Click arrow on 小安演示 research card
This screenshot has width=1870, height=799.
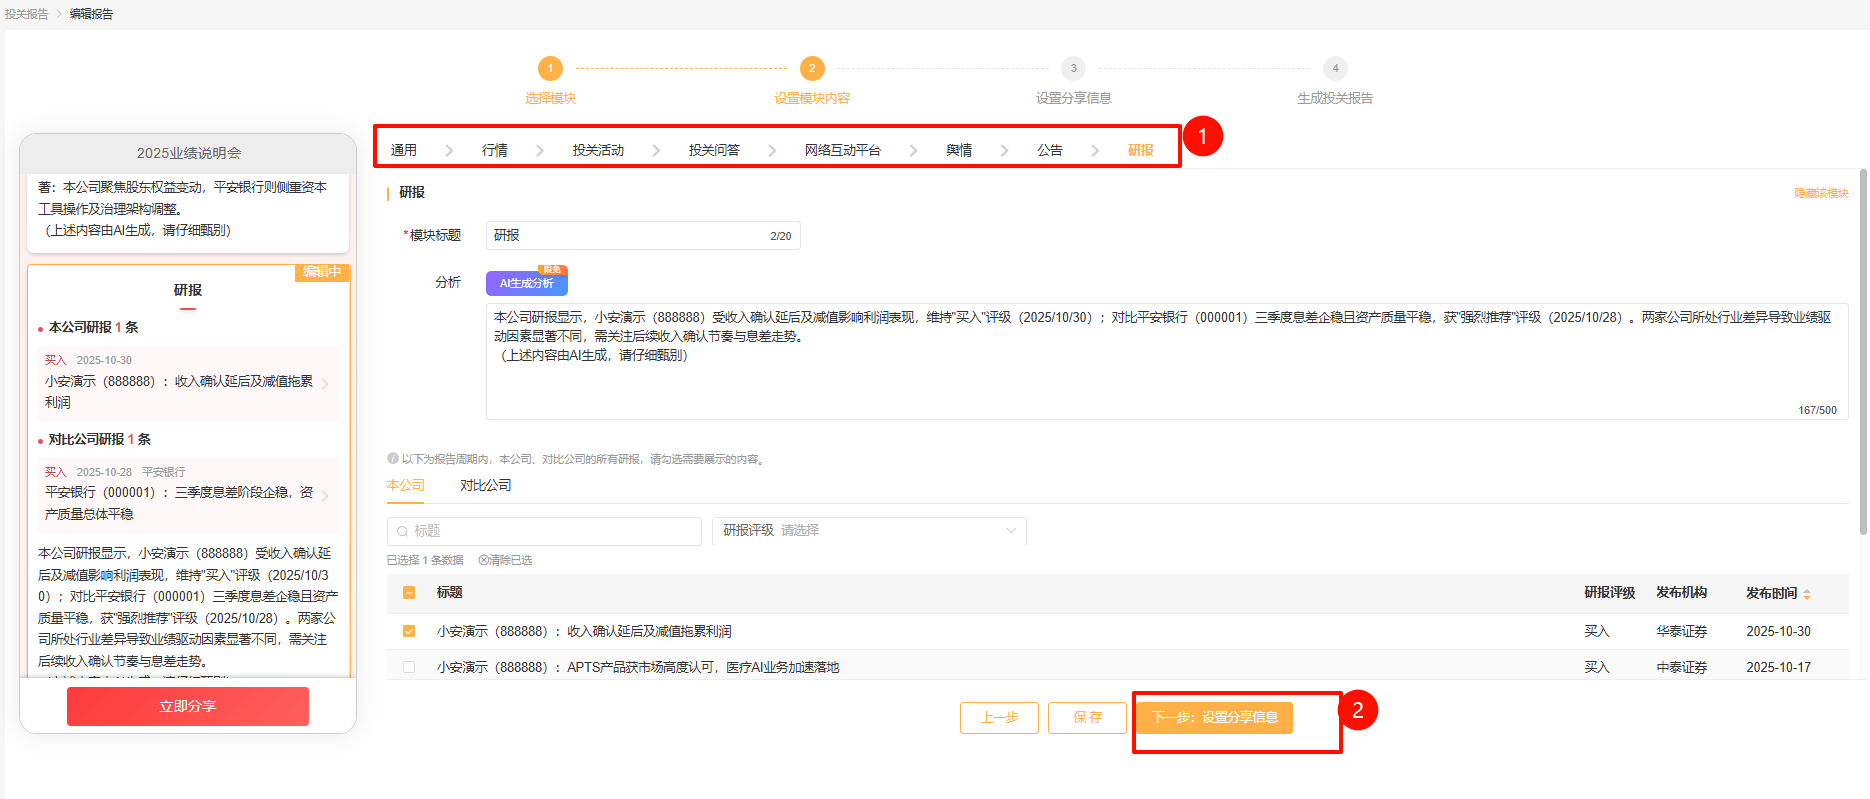click(325, 384)
